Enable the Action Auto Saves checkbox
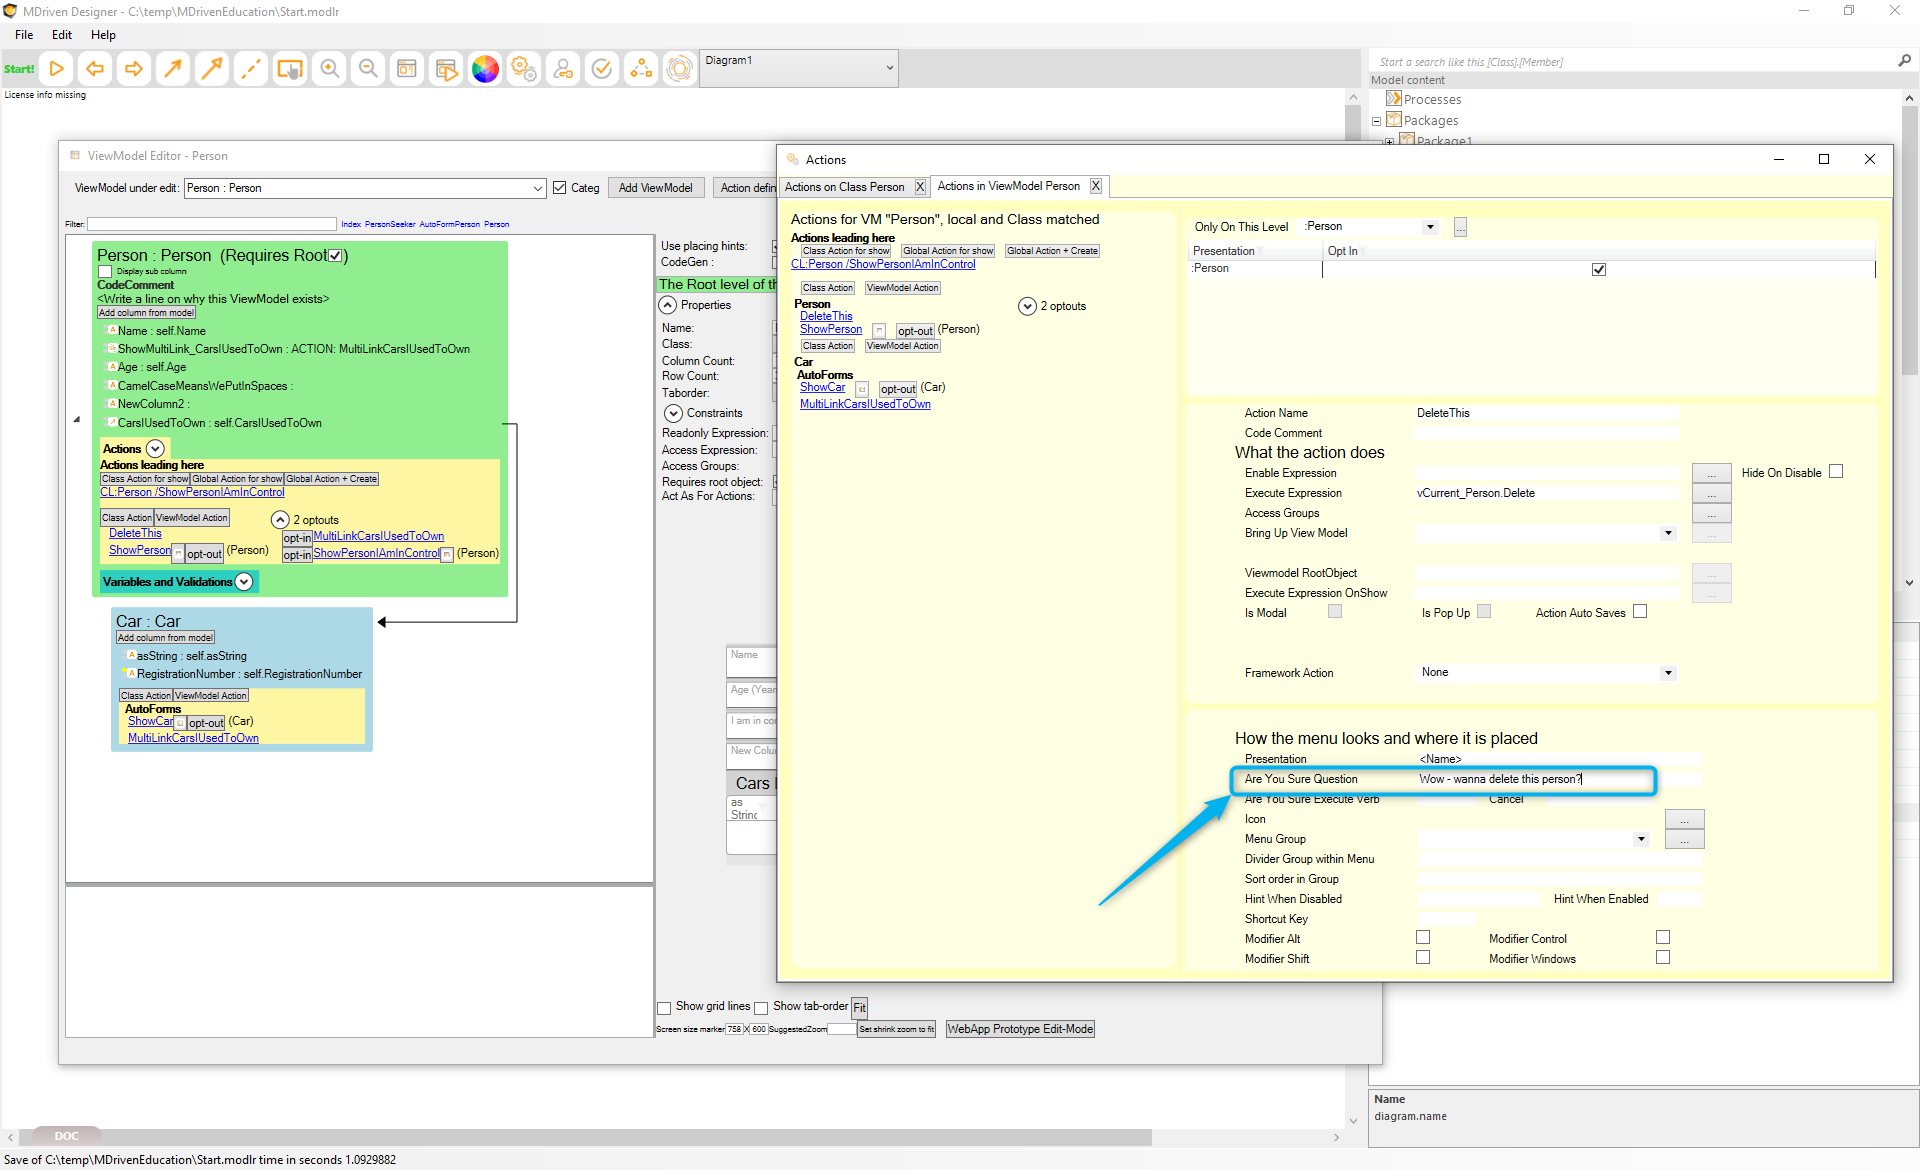 point(1640,612)
